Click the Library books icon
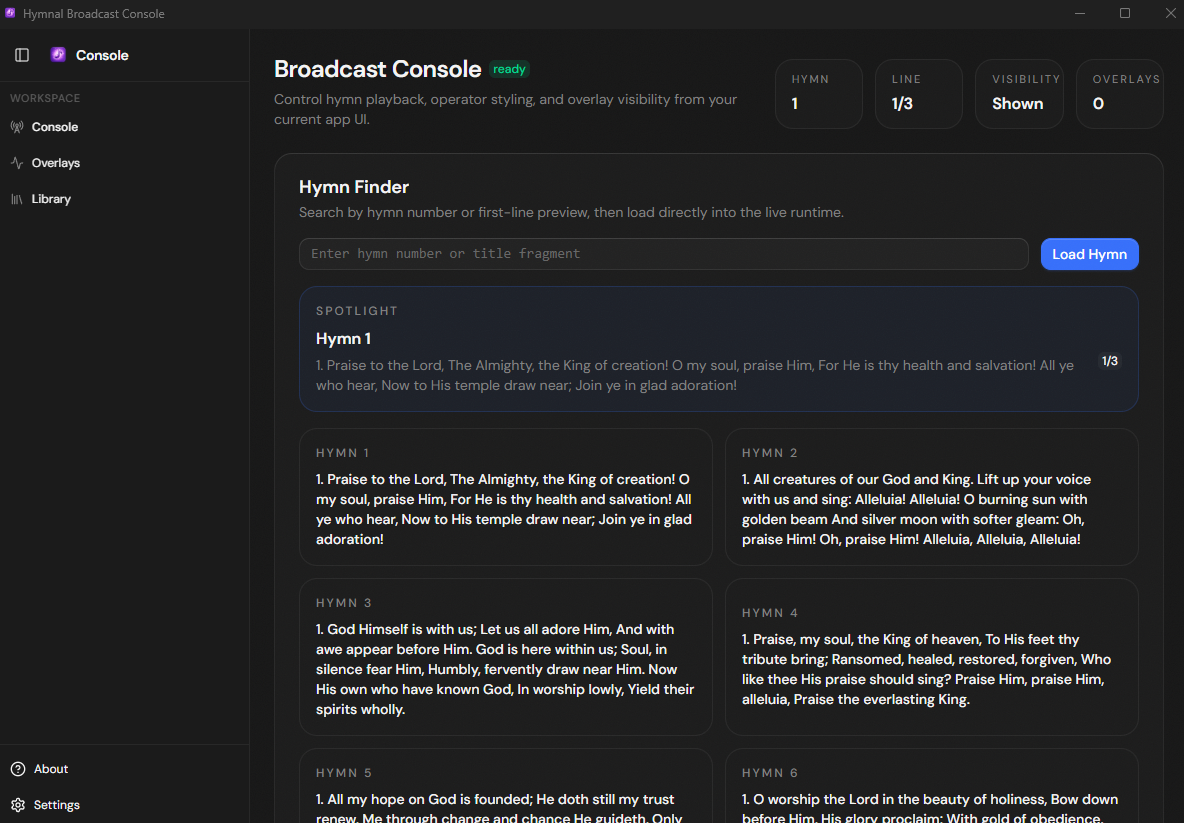The height and width of the screenshot is (823, 1184). tap(17, 199)
